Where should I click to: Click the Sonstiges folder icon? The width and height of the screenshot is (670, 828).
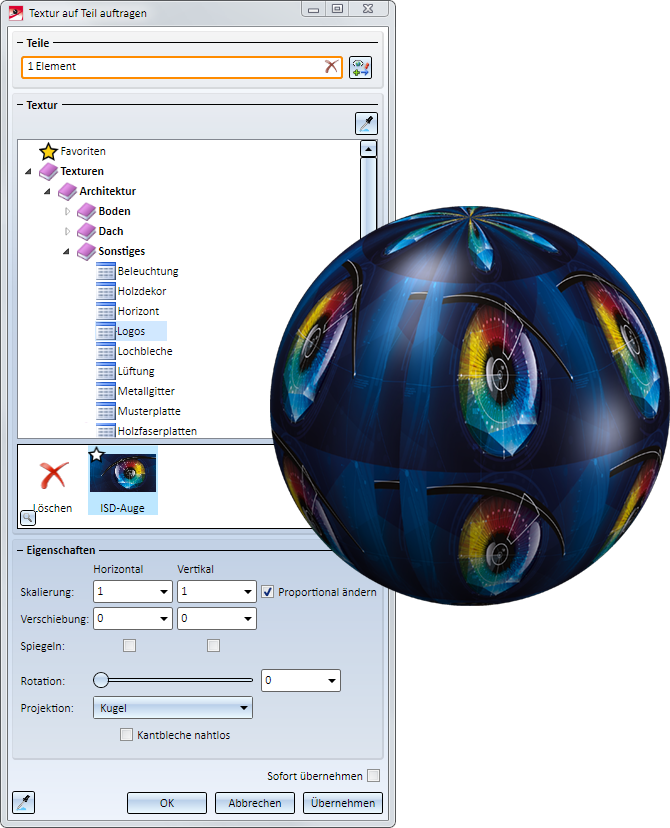coord(87,252)
